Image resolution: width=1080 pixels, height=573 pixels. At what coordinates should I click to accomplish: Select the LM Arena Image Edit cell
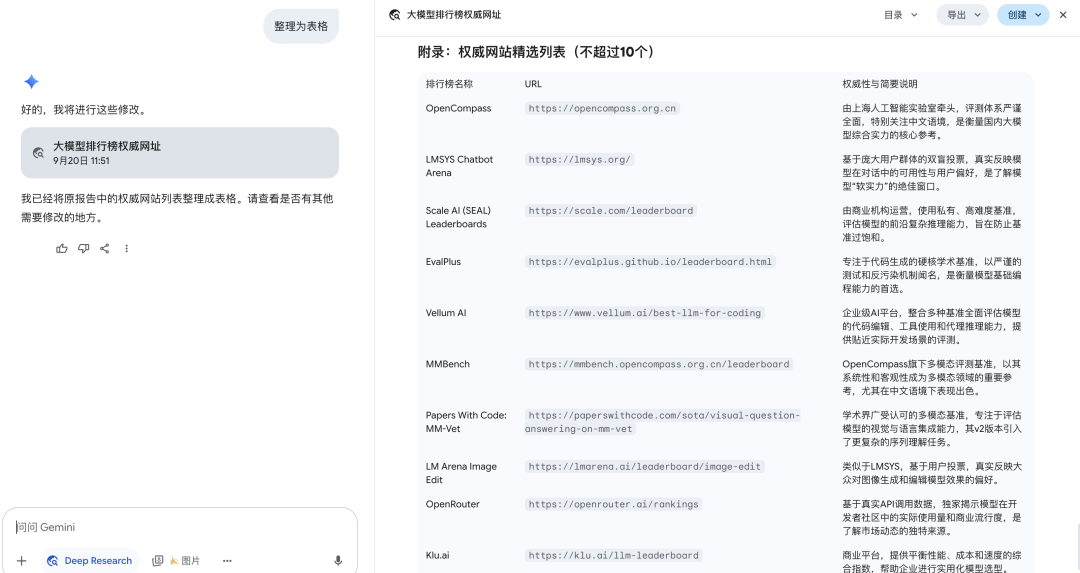point(461,473)
